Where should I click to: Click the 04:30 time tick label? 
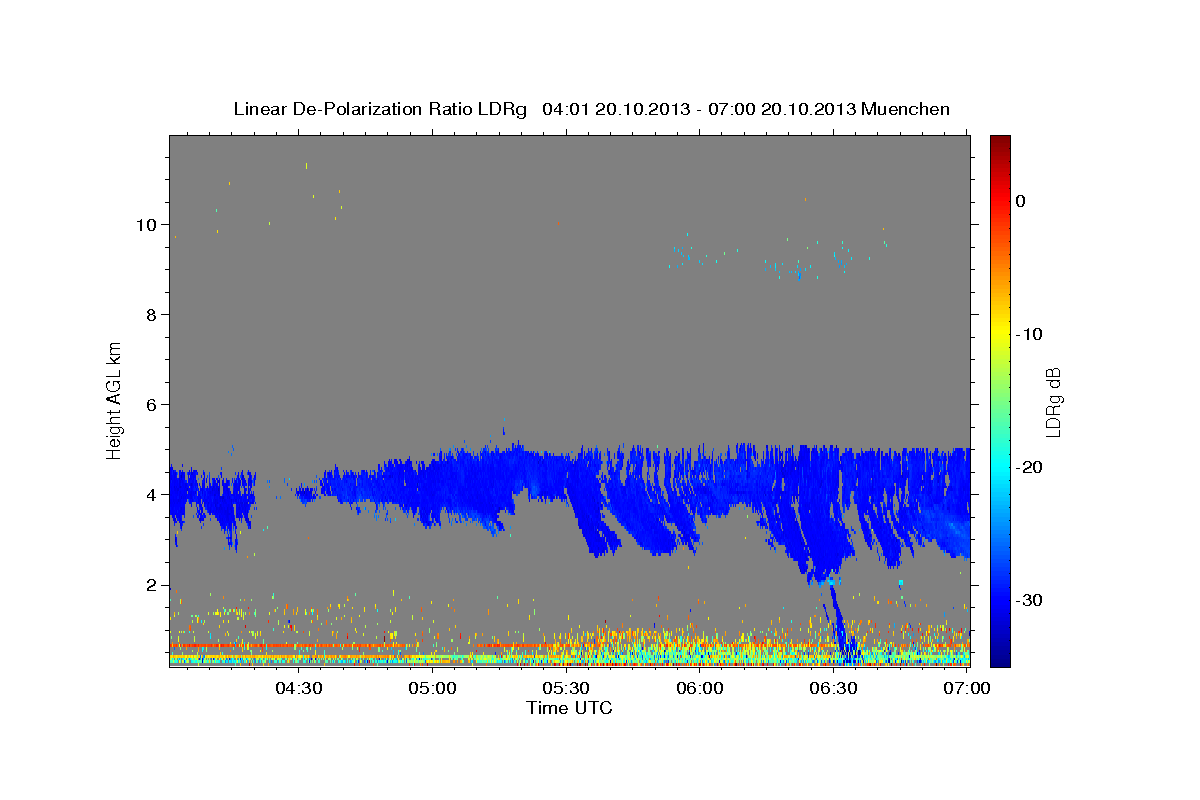click(x=298, y=688)
